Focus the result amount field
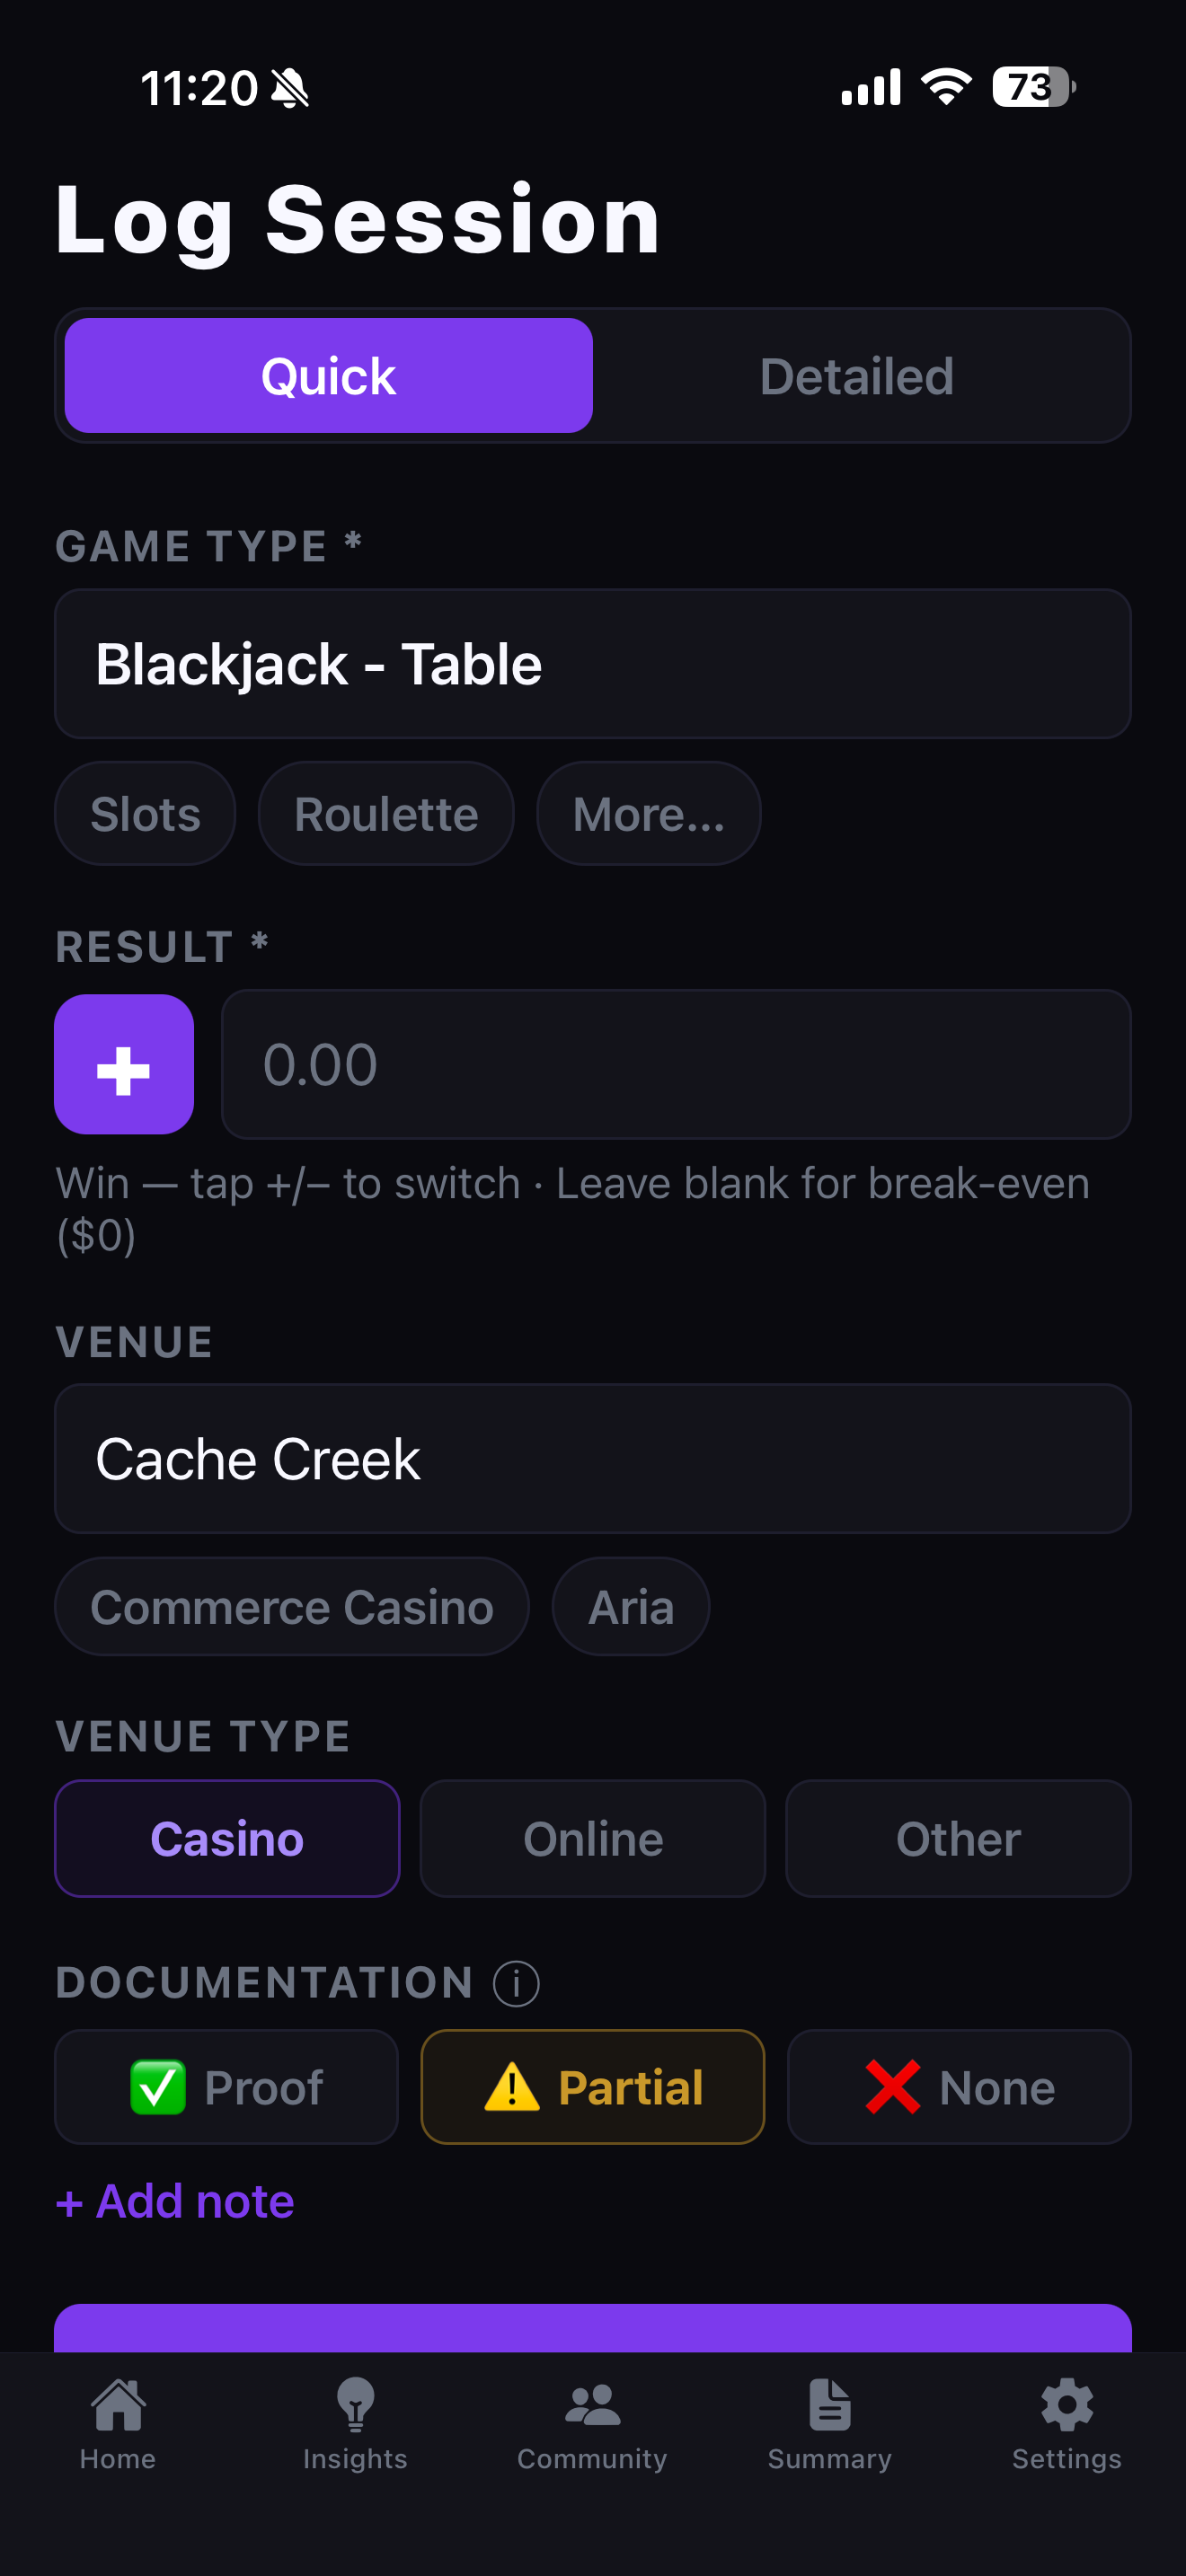 coord(676,1064)
